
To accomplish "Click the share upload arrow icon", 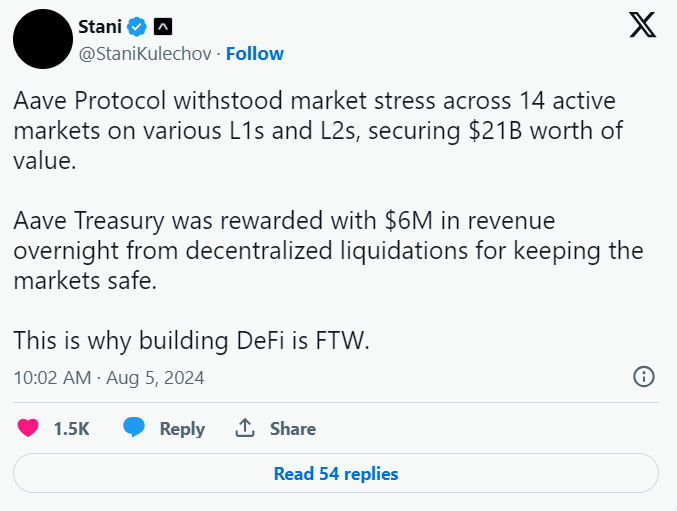I will point(245,428).
